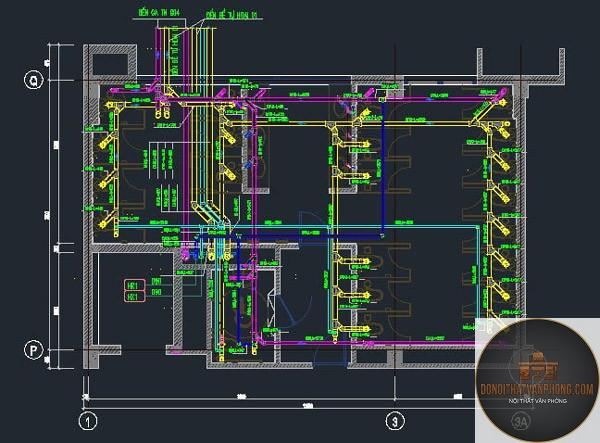This screenshot has width=600, height=443.
Task: Select the upper red-boxed HK1 tag
Action: [x=135, y=285]
